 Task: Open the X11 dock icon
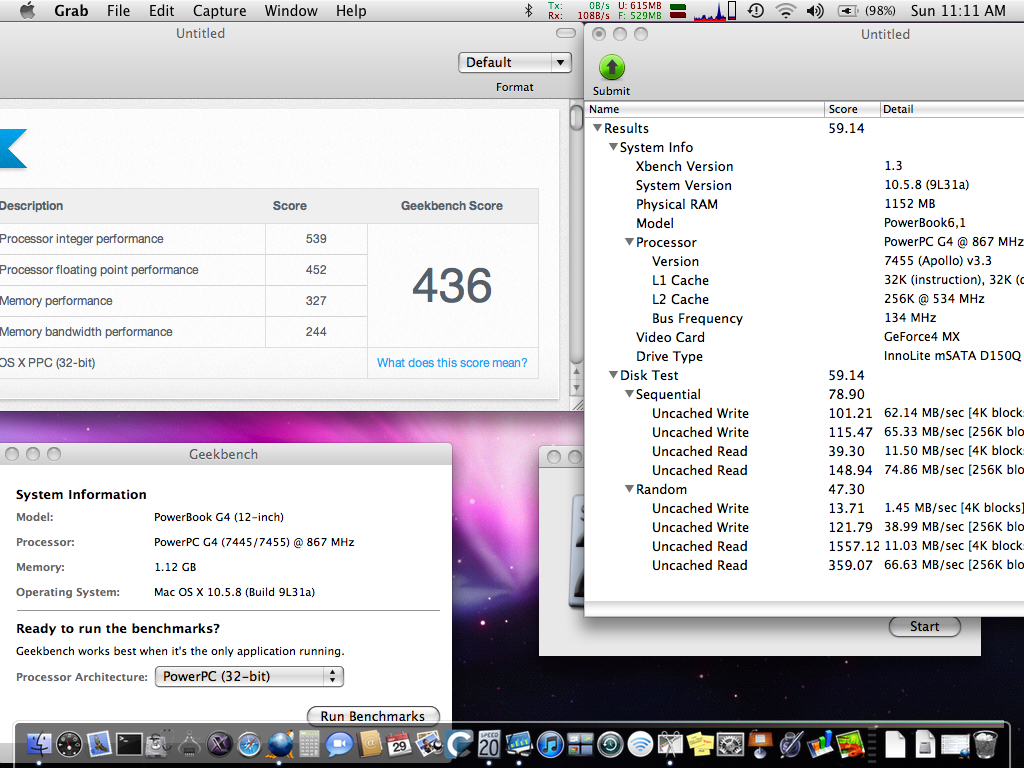[219, 744]
